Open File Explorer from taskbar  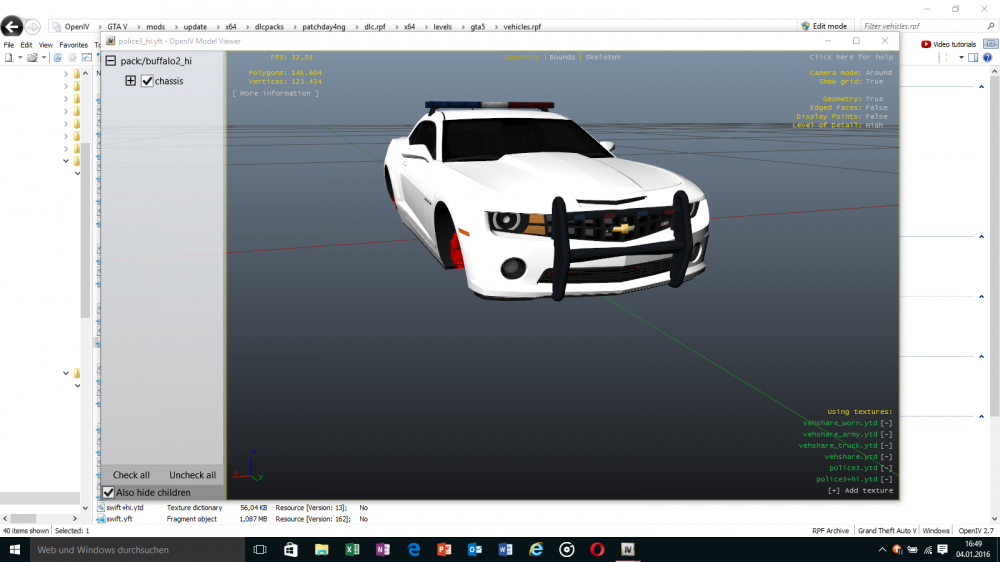point(321,549)
